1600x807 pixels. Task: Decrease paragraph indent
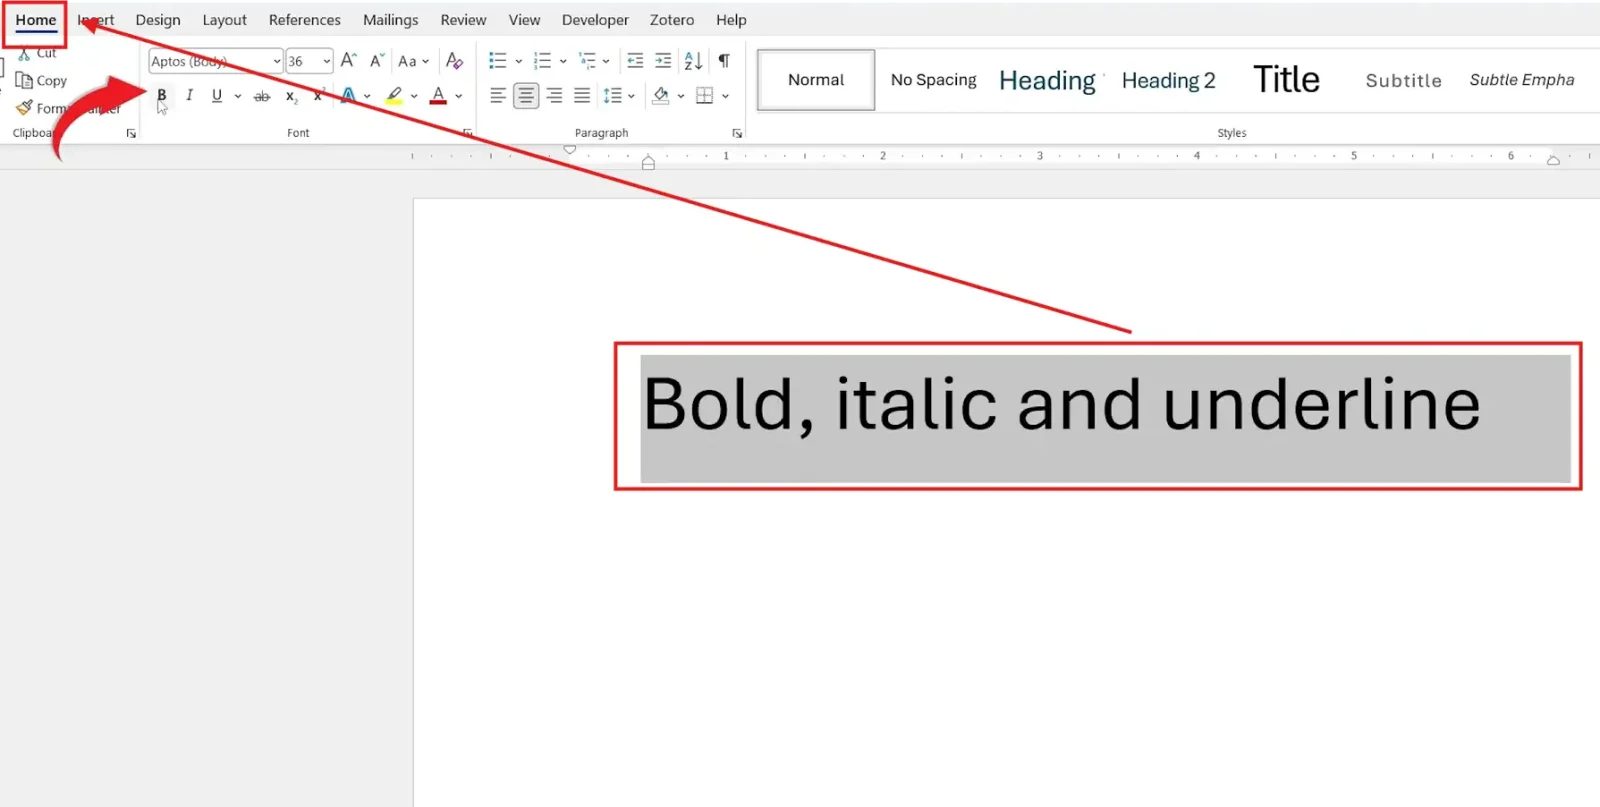pos(635,61)
